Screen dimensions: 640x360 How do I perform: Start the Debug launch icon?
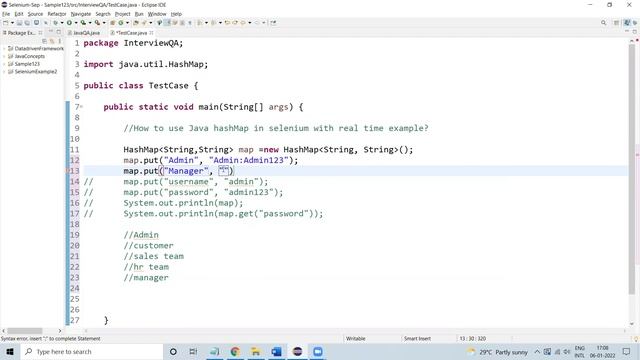56,23
